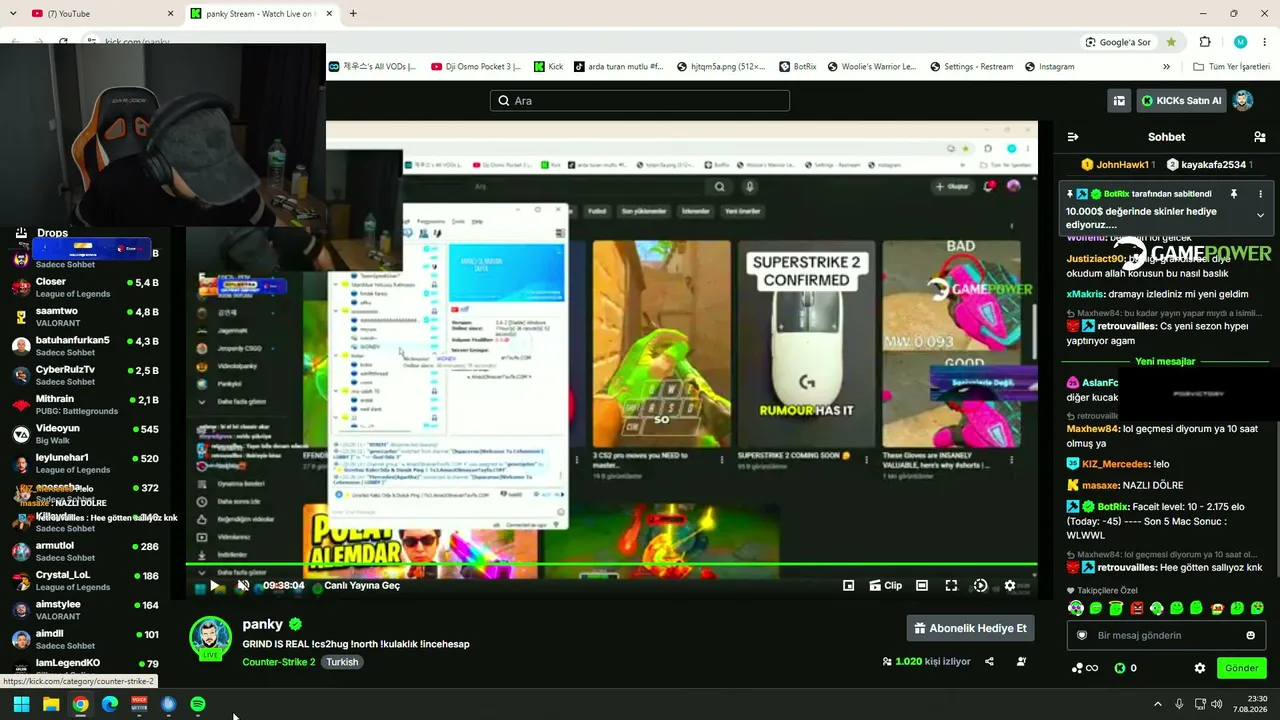1280x720 pixels.
Task: Open the Closer recommended channel
Action: click(85, 288)
